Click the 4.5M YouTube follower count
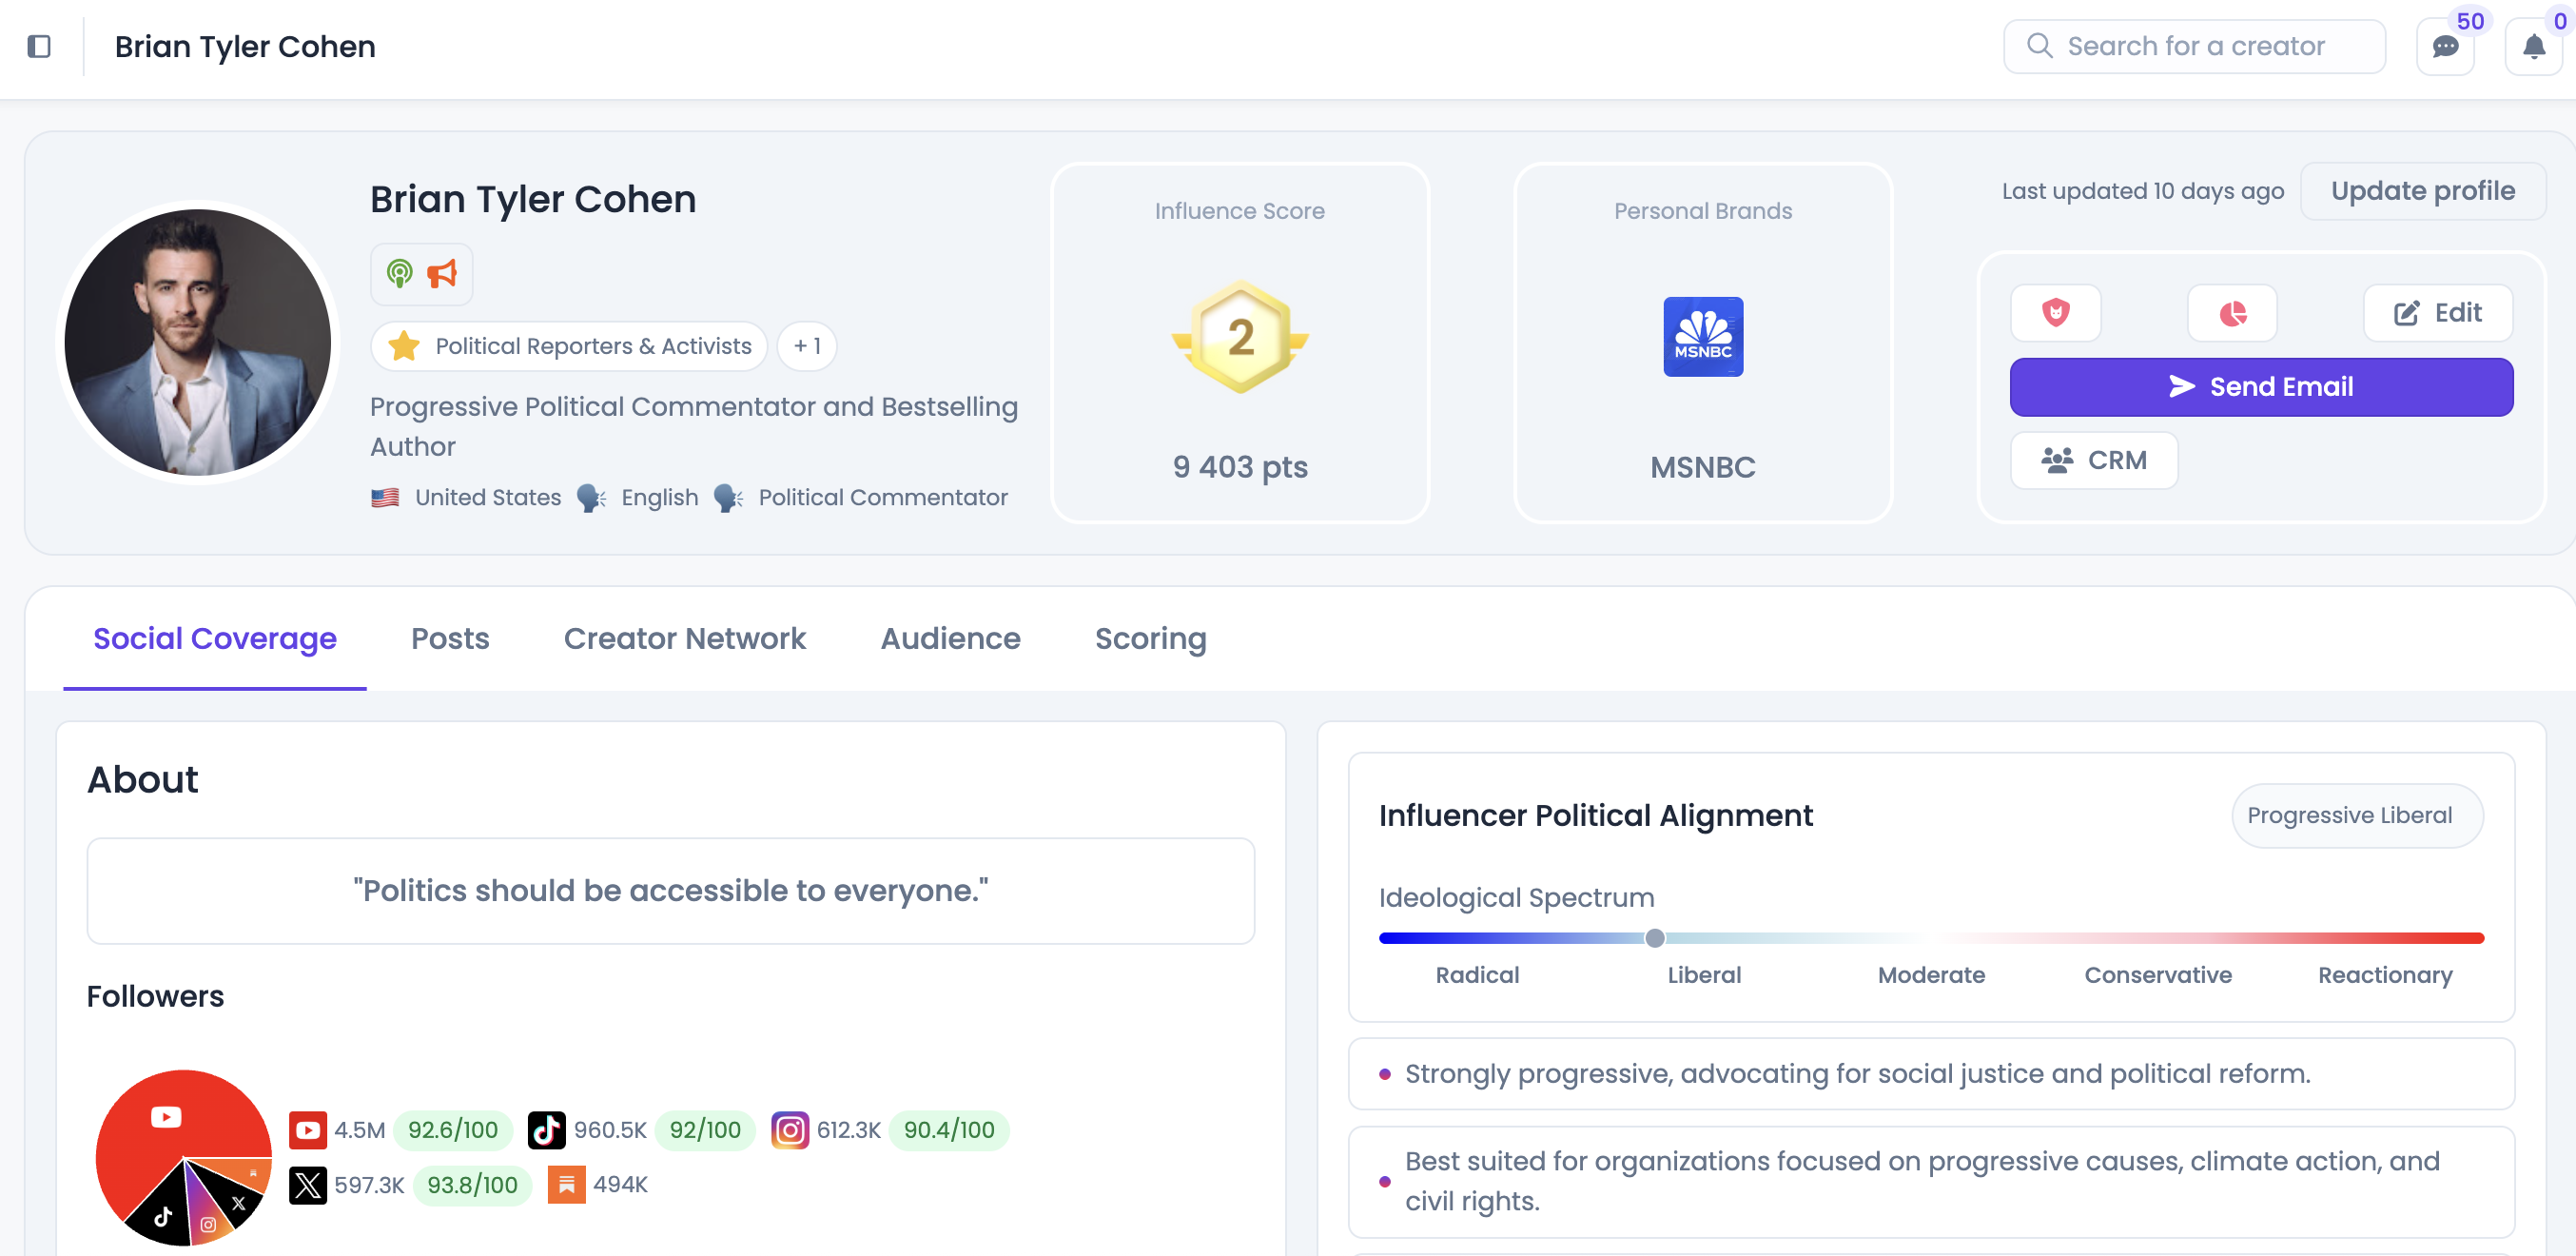The width and height of the screenshot is (2576, 1256). pos(360,1130)
